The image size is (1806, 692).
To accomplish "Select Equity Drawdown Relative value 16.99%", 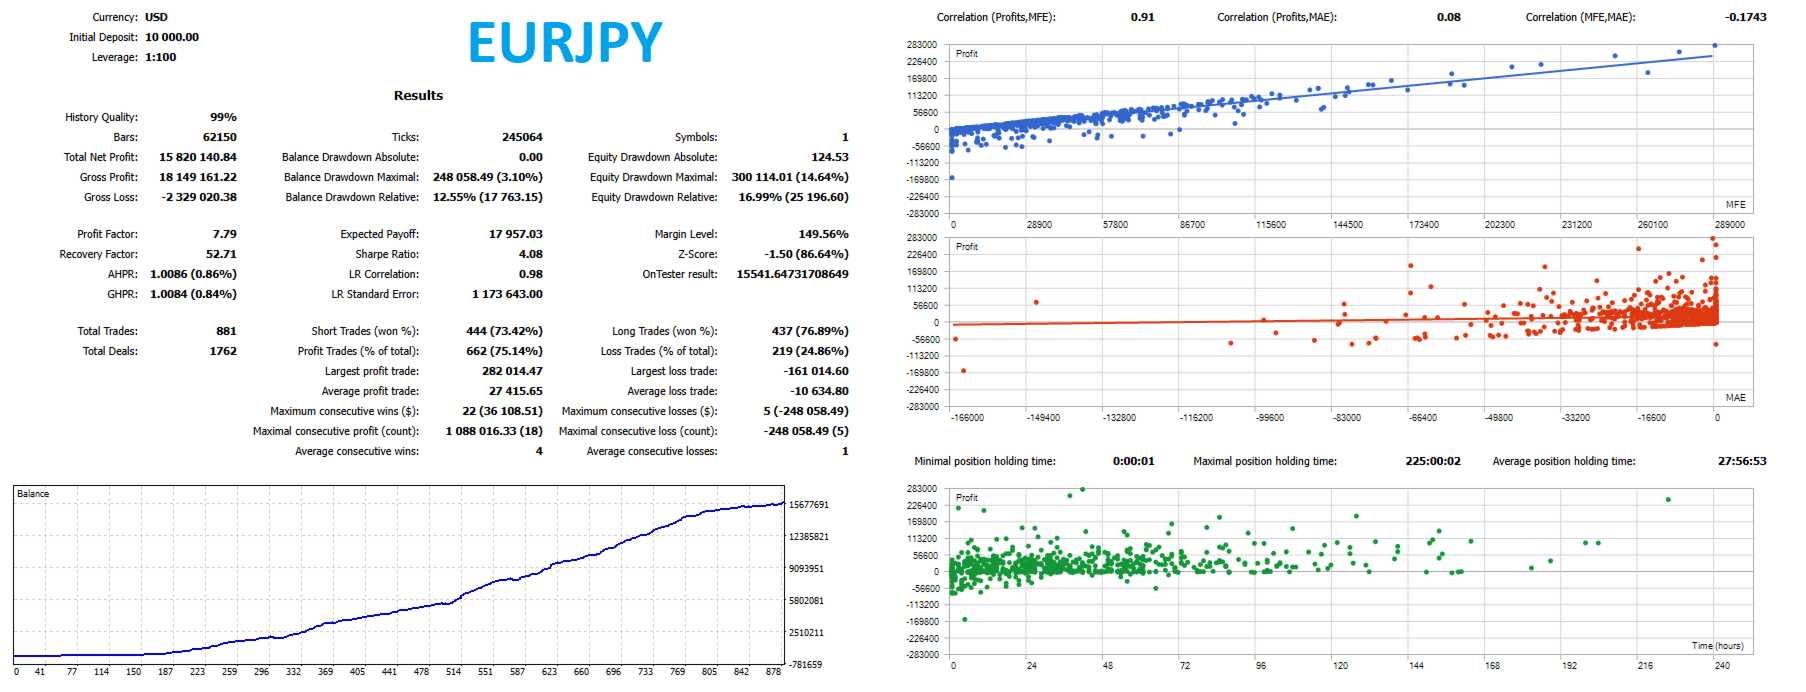I will (793, 197).
